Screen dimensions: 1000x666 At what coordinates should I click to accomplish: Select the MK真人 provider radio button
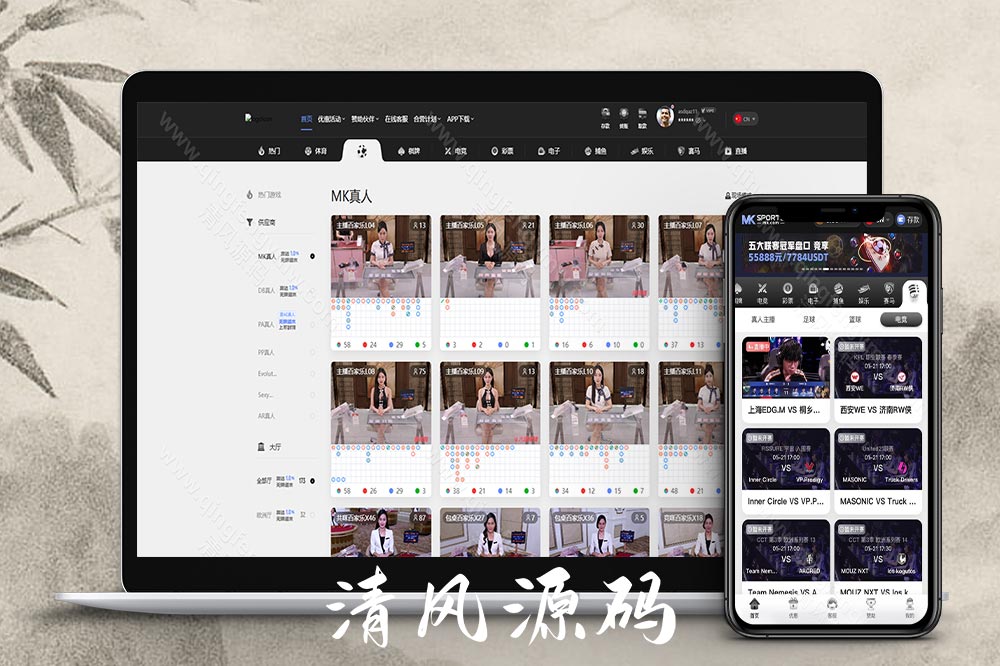tap(312, 256)
